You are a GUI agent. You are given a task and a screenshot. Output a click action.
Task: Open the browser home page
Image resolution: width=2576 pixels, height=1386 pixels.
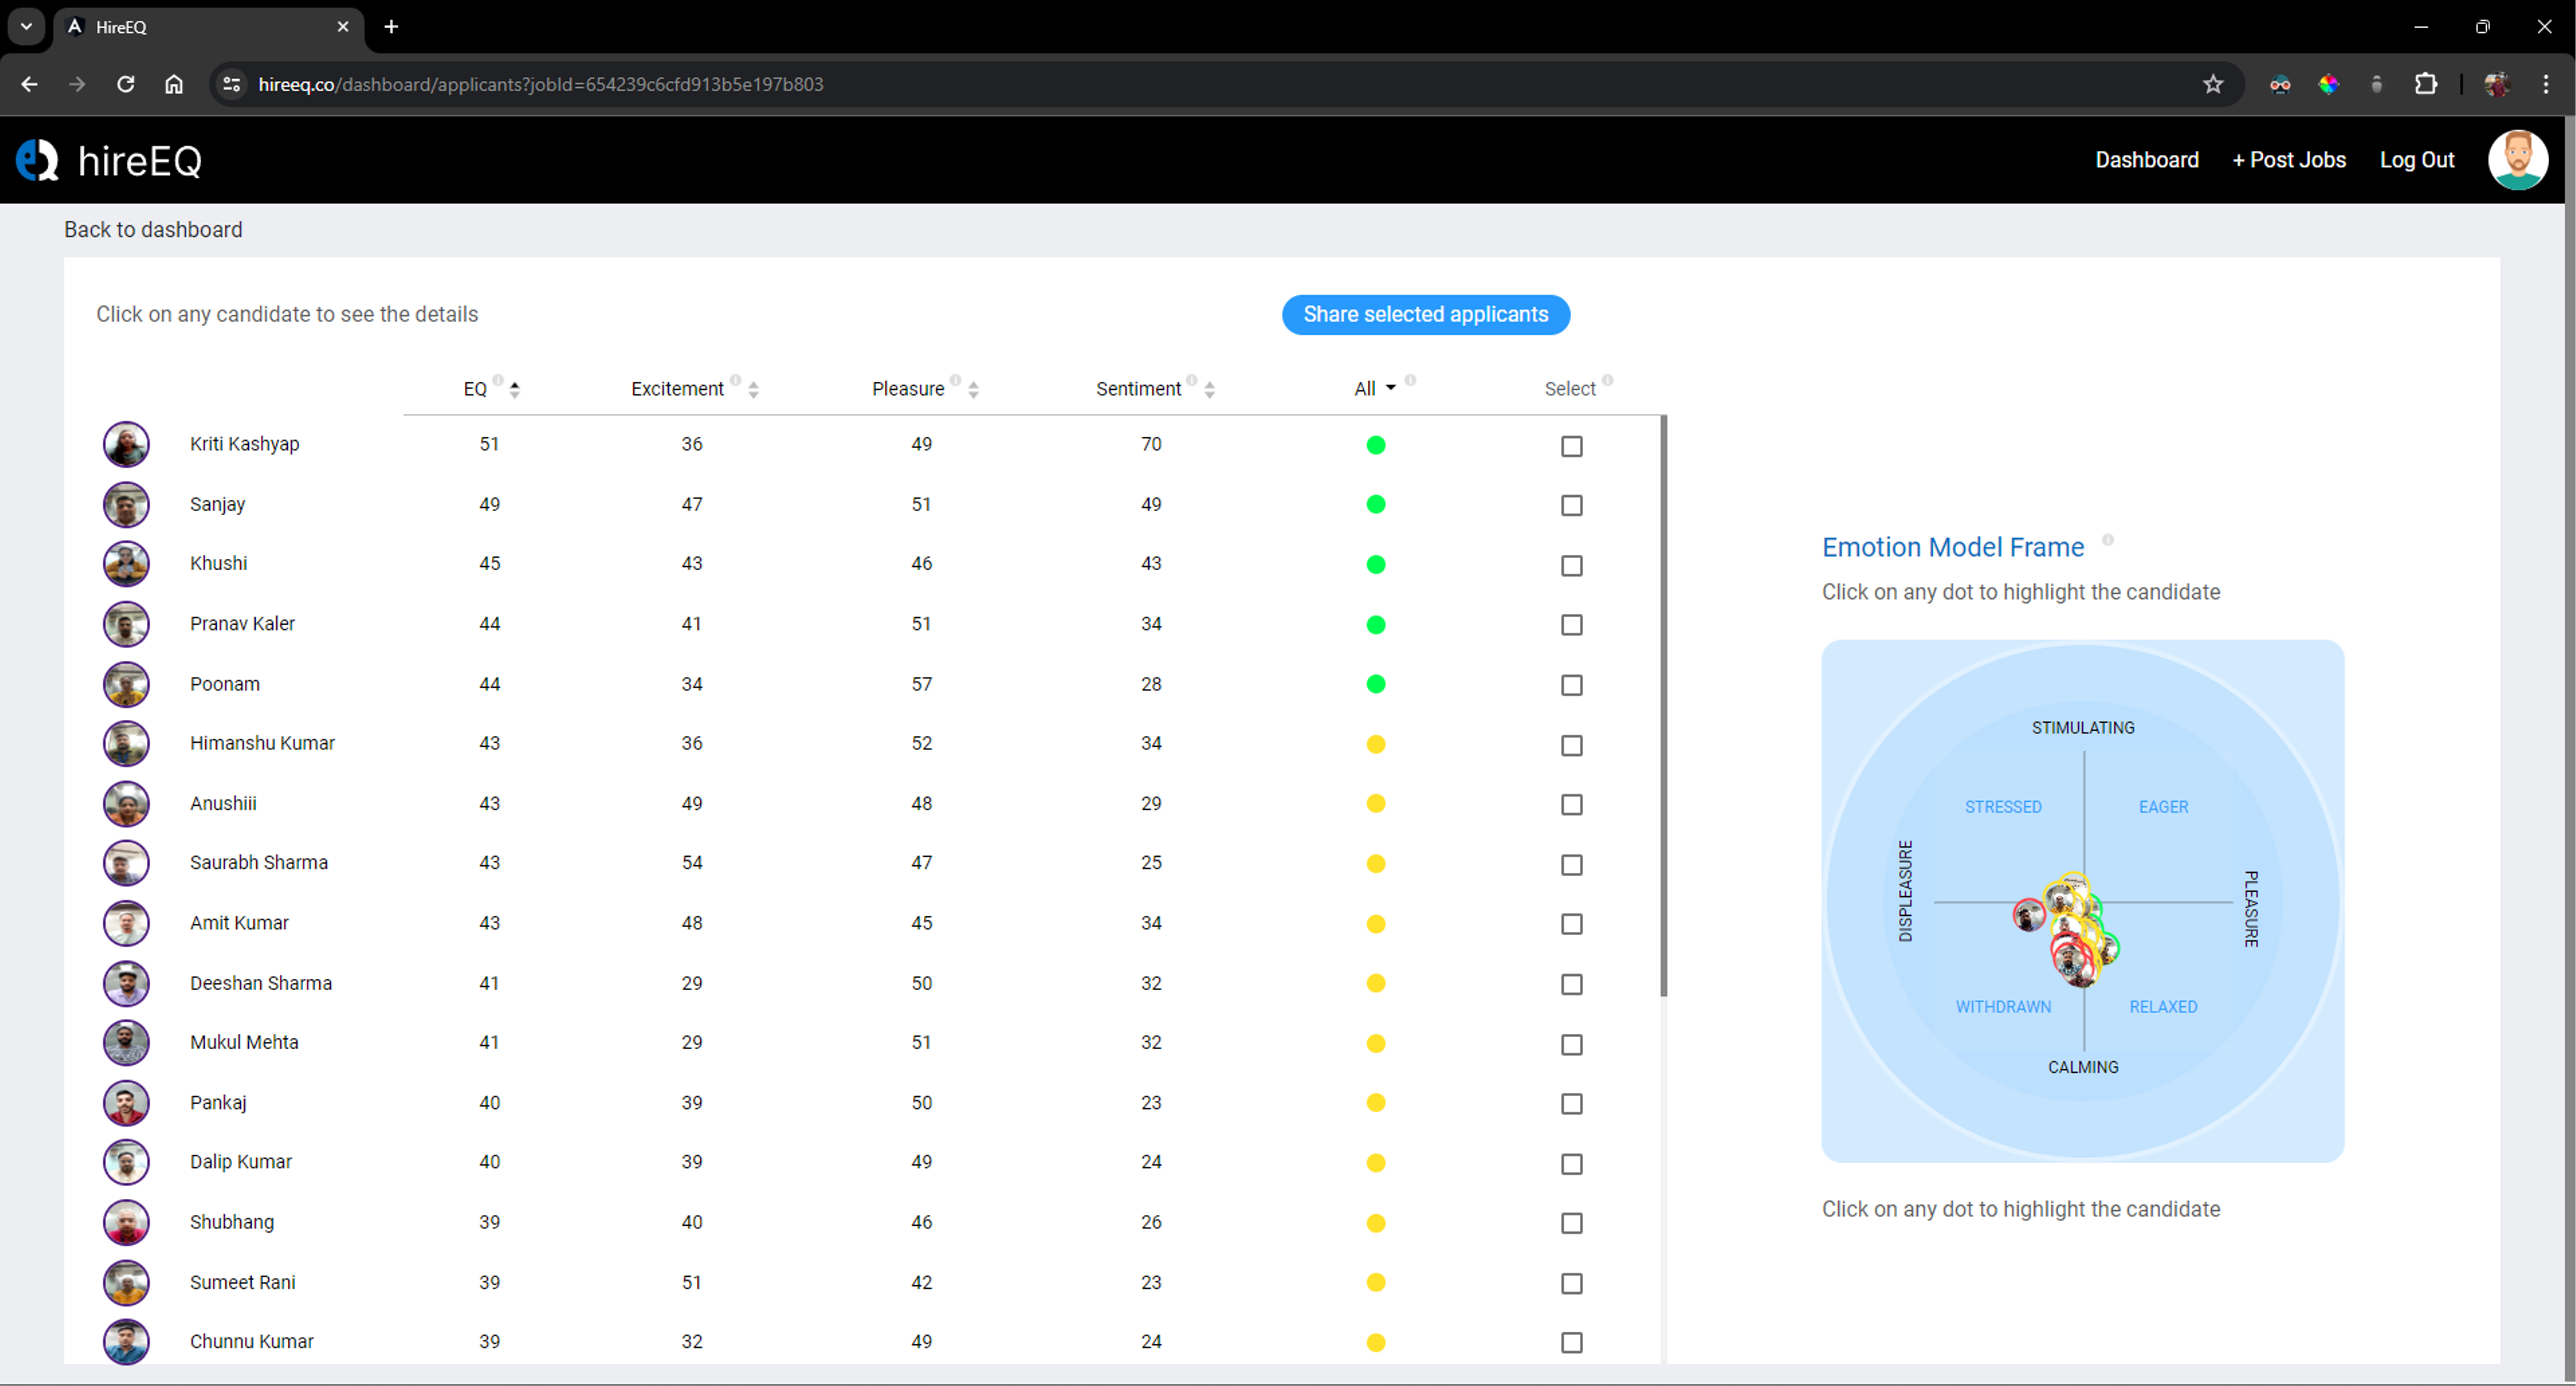pyautogui.click(x=174, y=84)
